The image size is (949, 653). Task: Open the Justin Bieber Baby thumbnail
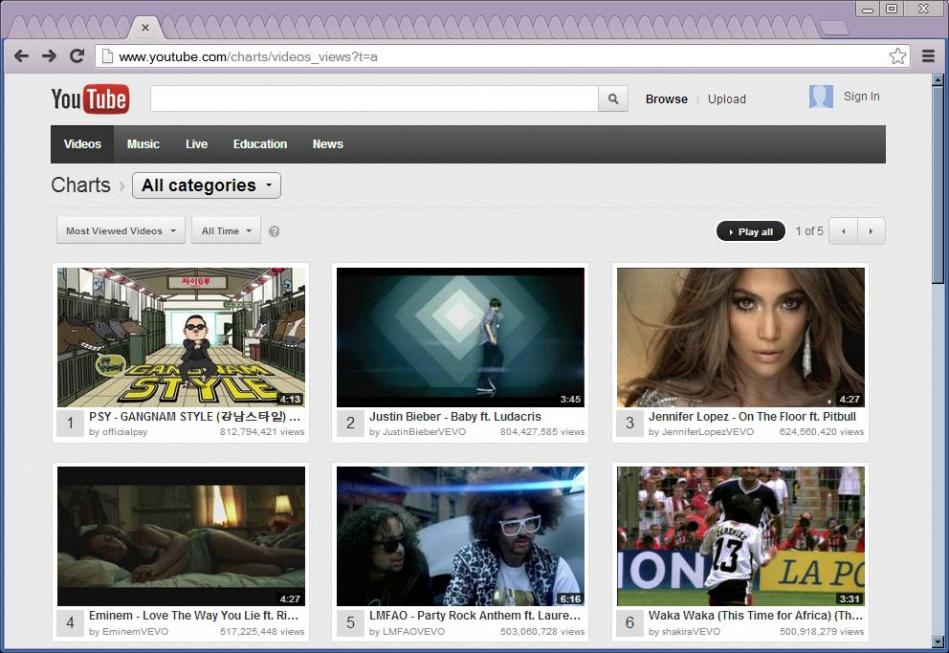(x=461, y=337)
